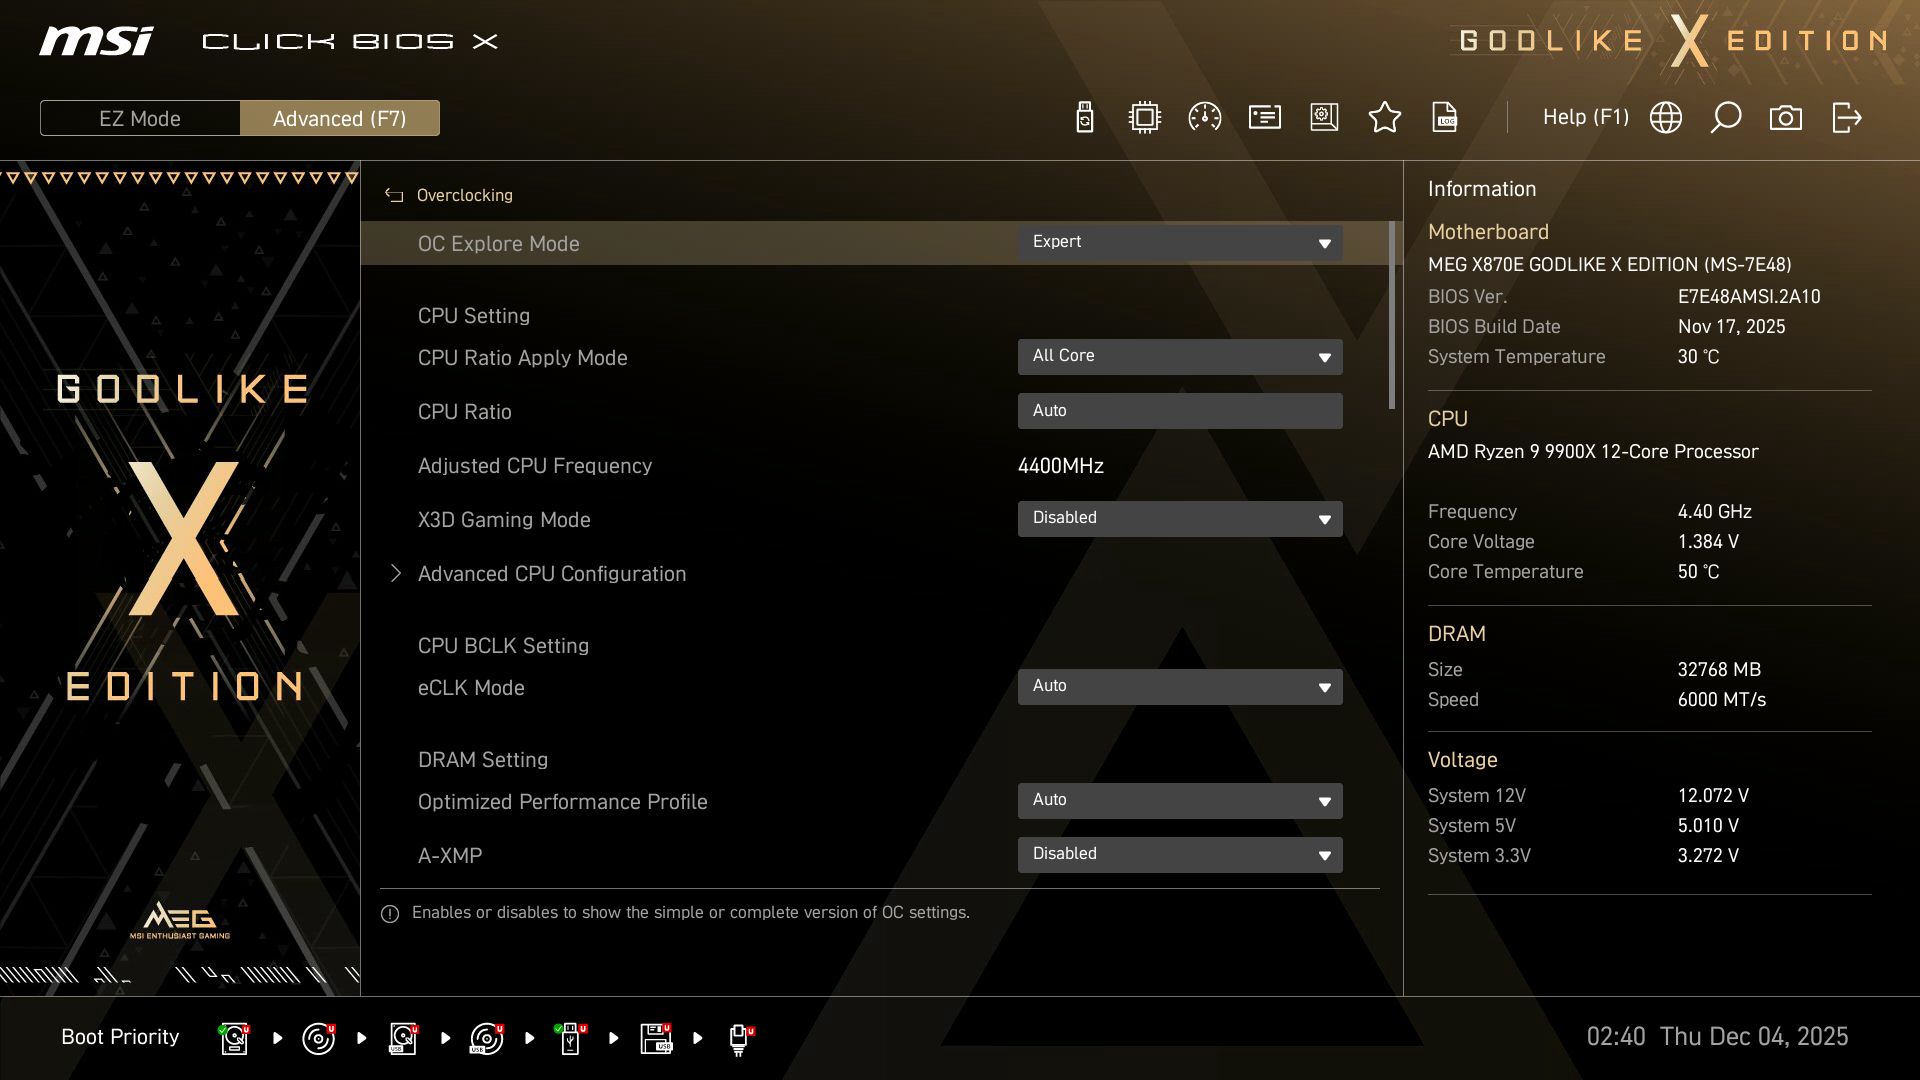Open the fan speed gauge utility

[1204, 117]
